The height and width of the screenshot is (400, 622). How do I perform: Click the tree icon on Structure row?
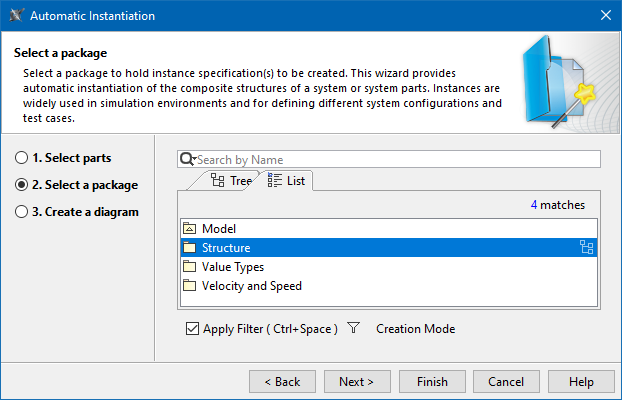click(x=587, y=248)
